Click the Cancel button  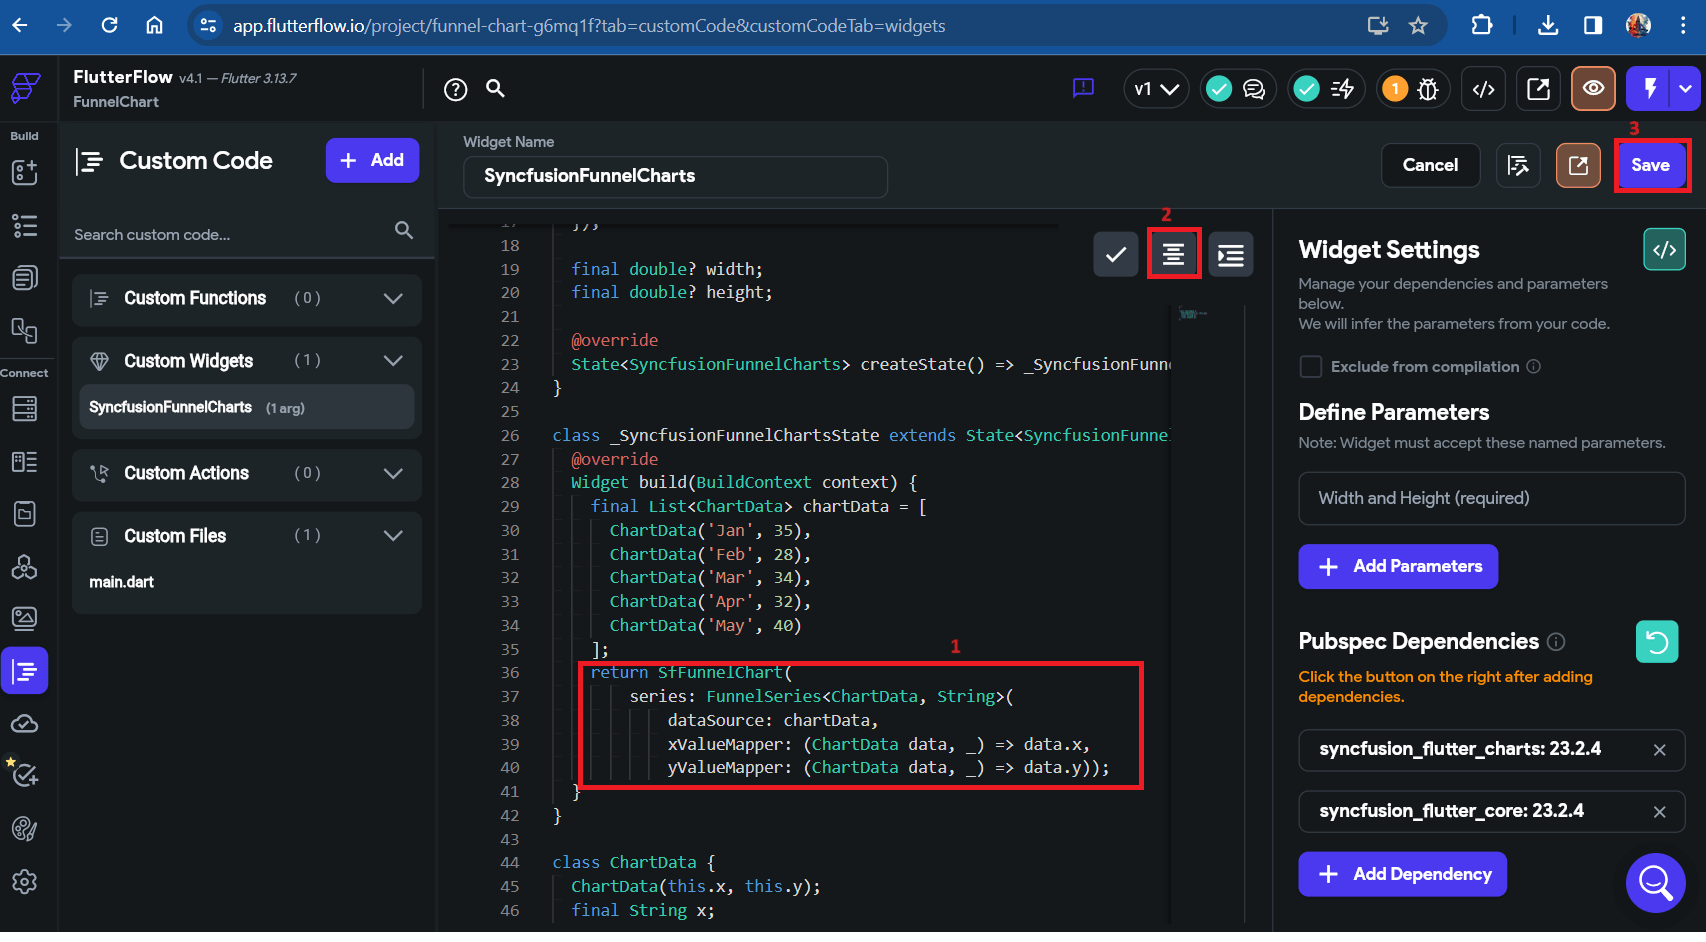point(1430,165)
